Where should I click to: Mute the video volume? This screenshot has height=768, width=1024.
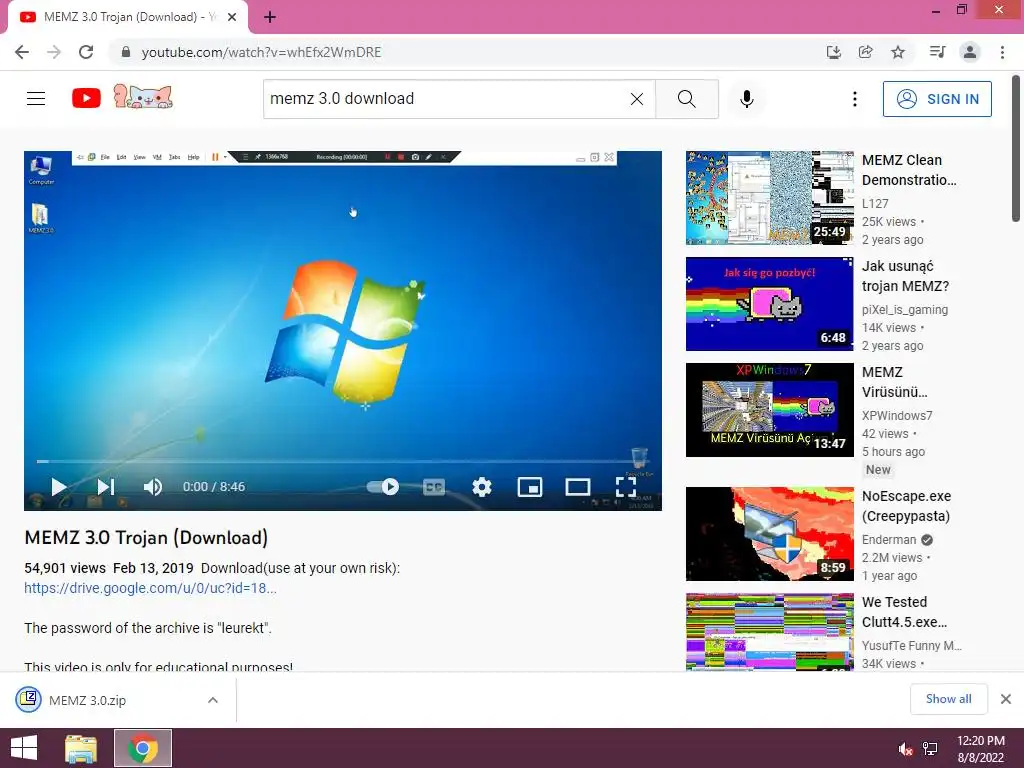pos(152,487)
